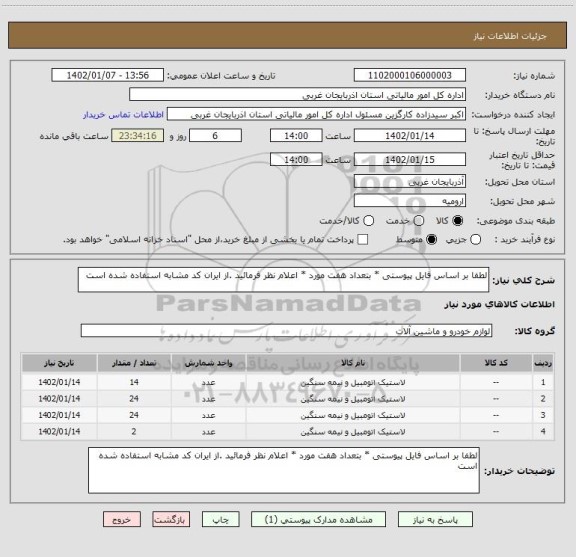Click announcement date field 1402/01/07 - 13:56
Image resolution: width=576 pixels, height=557 pixels.
click(x=108, y=75)
